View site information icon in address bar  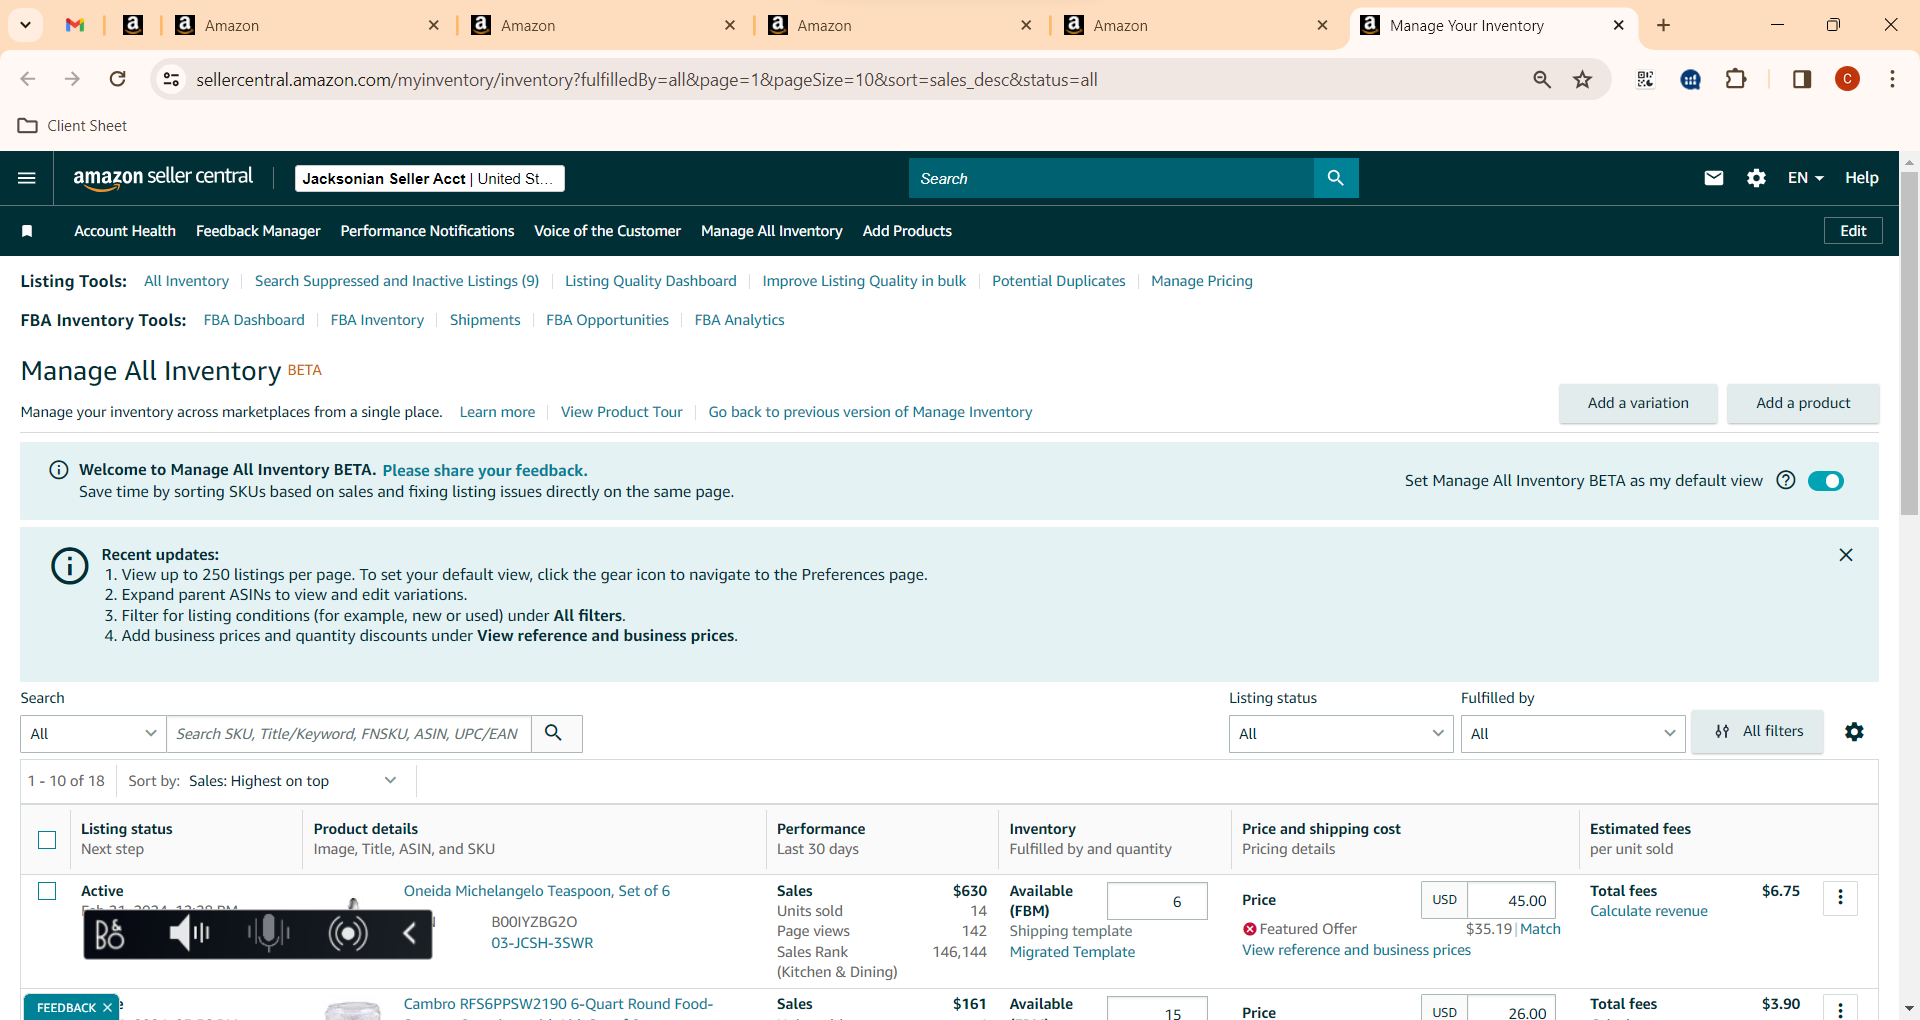click(x=172, y=79)
